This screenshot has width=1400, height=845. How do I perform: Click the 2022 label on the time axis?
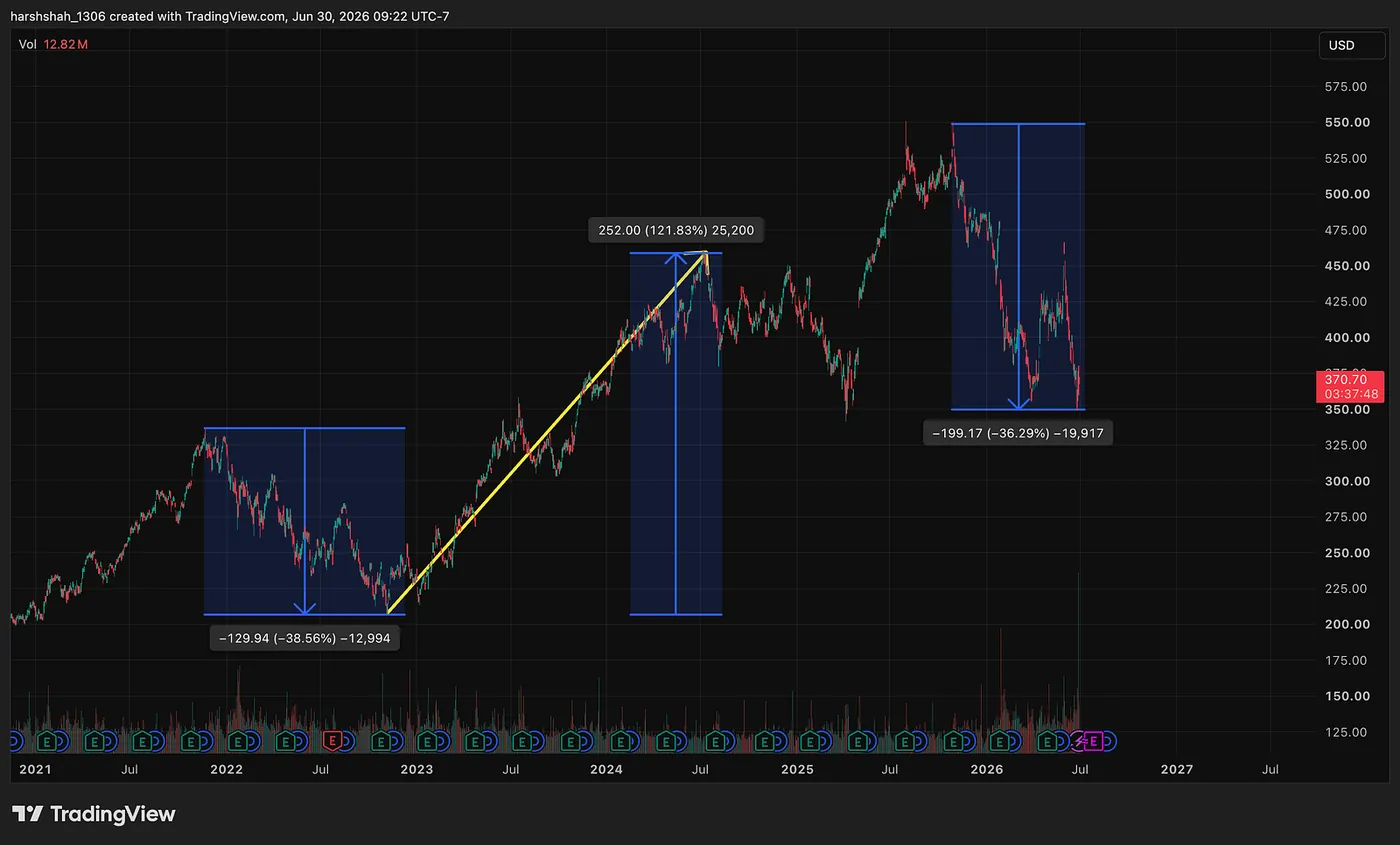click(226, 770)
